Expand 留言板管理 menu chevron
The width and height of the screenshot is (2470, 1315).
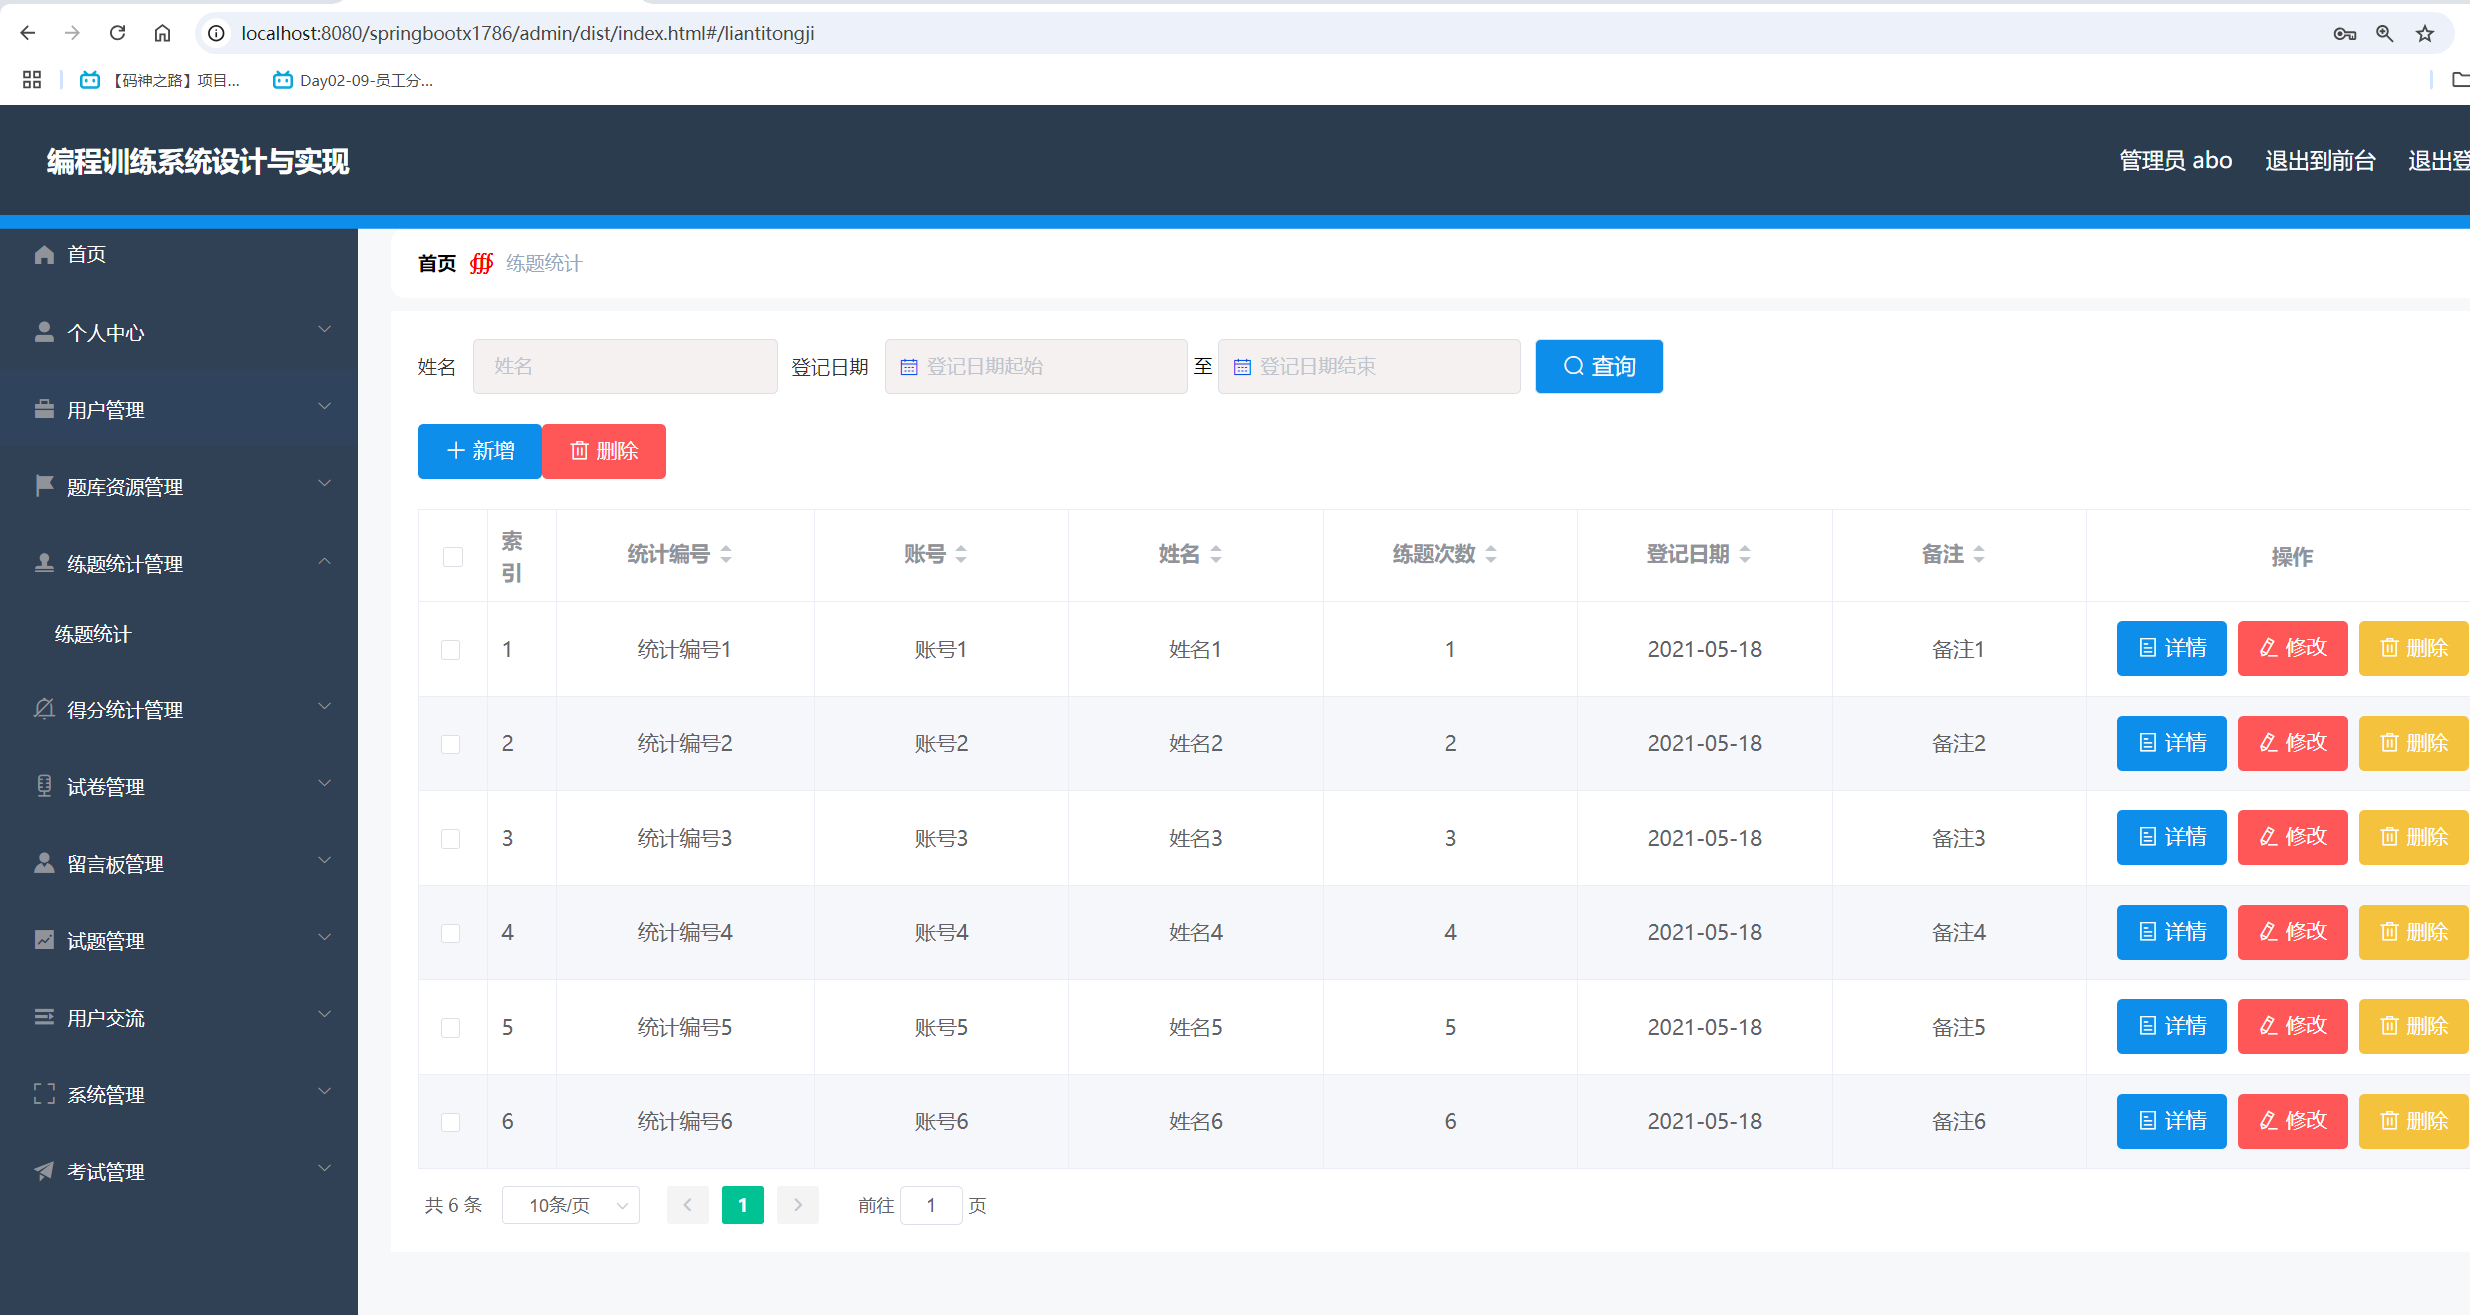[x=324, y=861]
